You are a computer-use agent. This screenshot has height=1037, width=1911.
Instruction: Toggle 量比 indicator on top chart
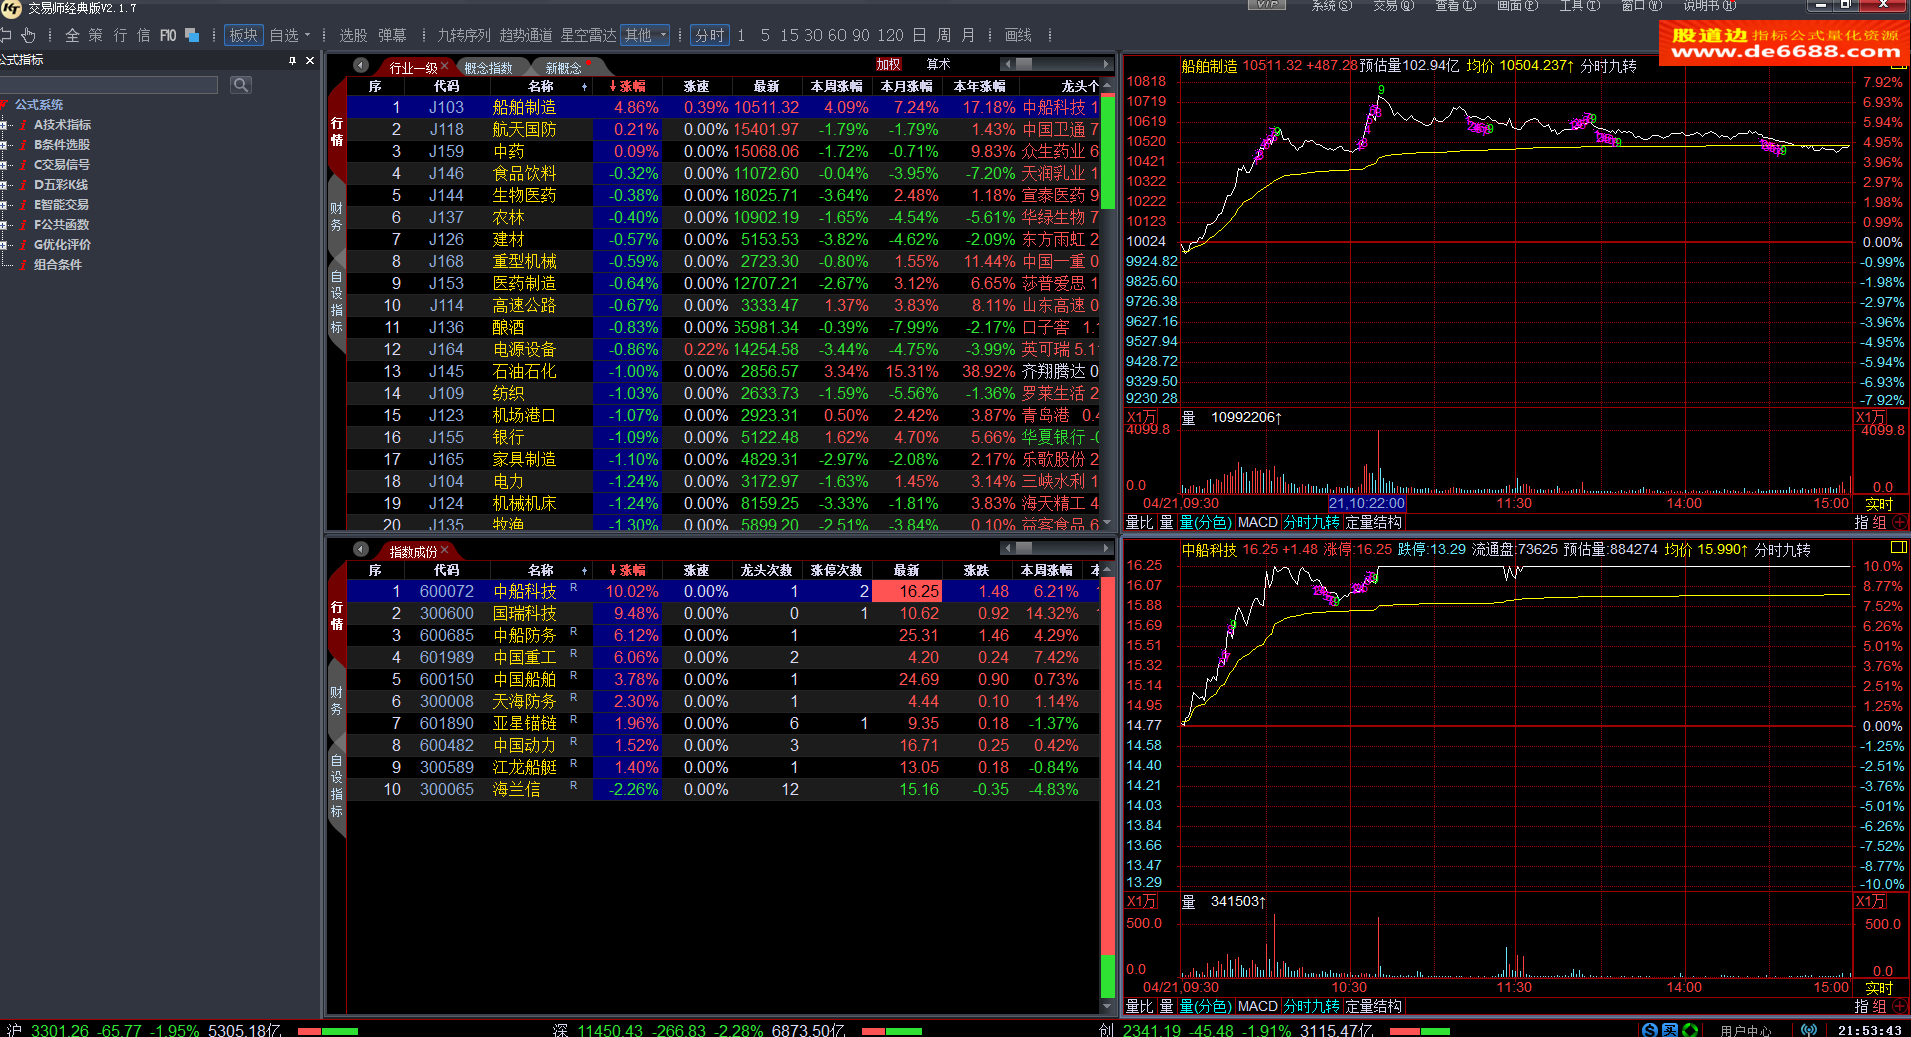[1139, 522]
